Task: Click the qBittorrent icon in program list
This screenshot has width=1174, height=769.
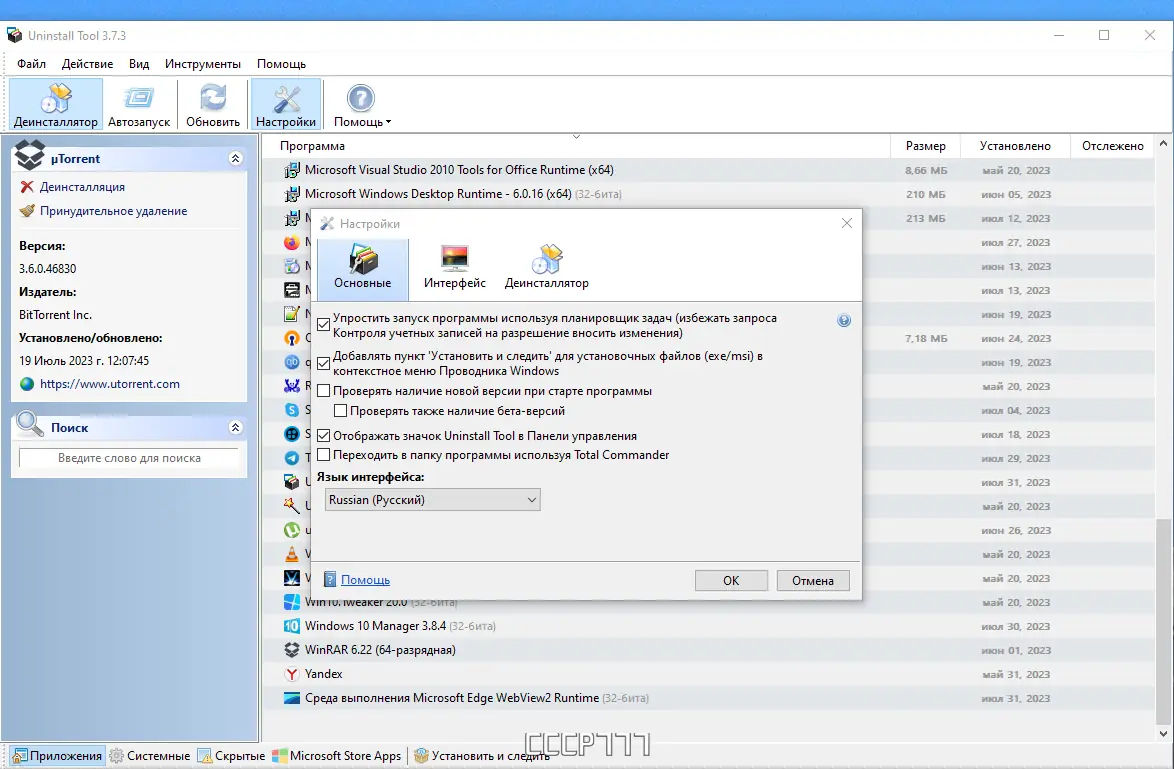Action: (x=292, y=362)
